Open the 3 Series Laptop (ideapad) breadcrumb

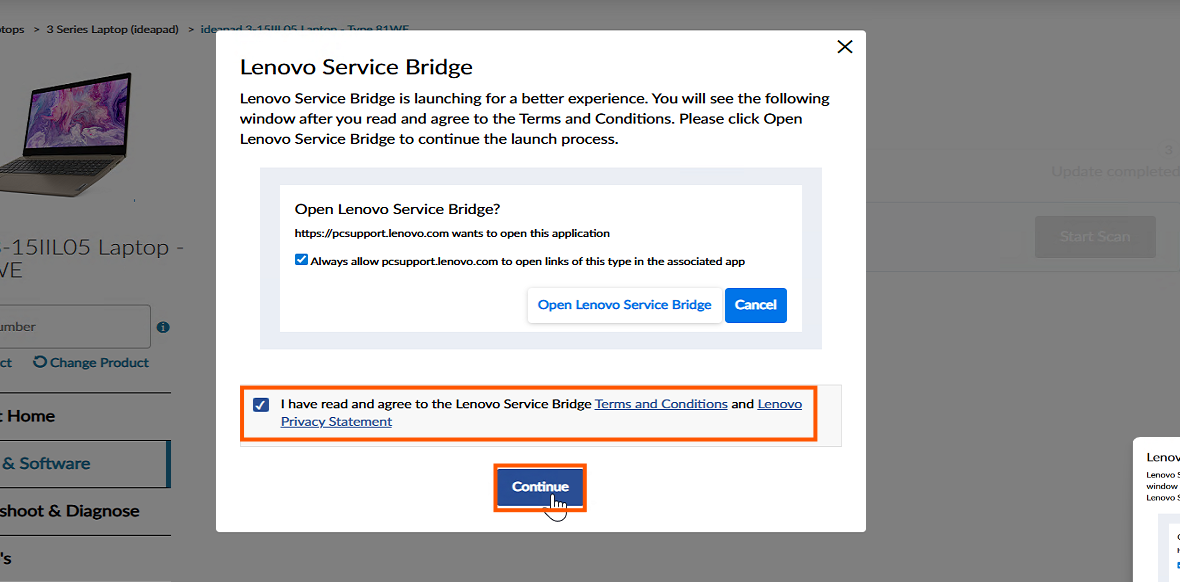(x=112, y=29)
